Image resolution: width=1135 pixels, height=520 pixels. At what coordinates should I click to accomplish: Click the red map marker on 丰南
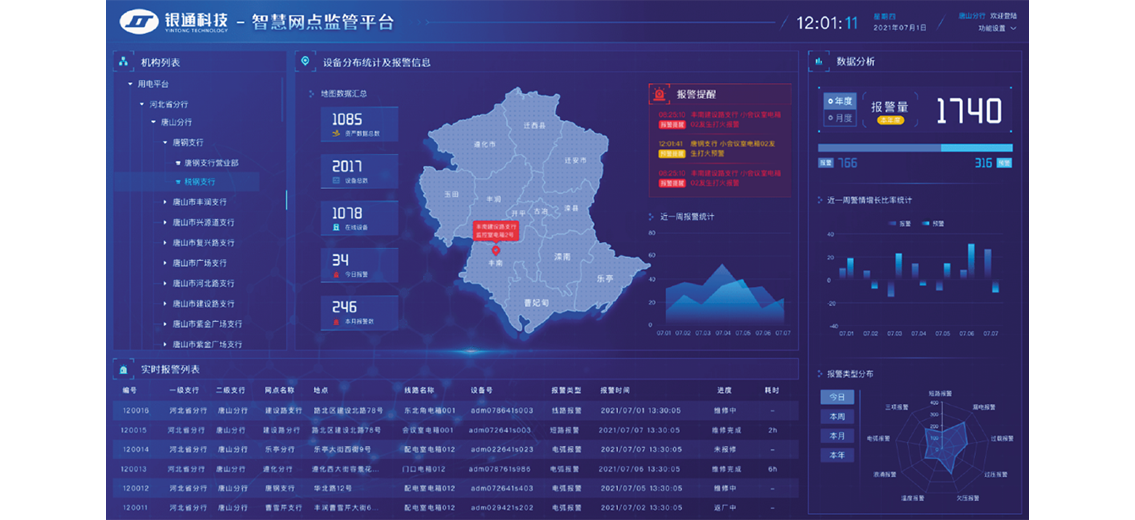pos(495,247)
